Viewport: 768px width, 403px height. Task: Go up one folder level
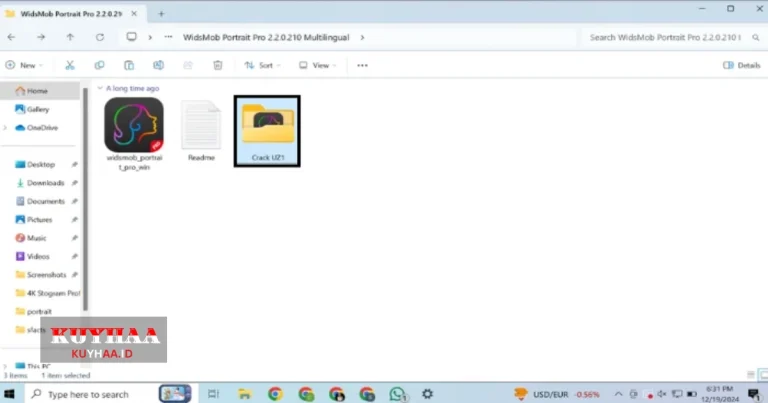click(x=70, y=37)
